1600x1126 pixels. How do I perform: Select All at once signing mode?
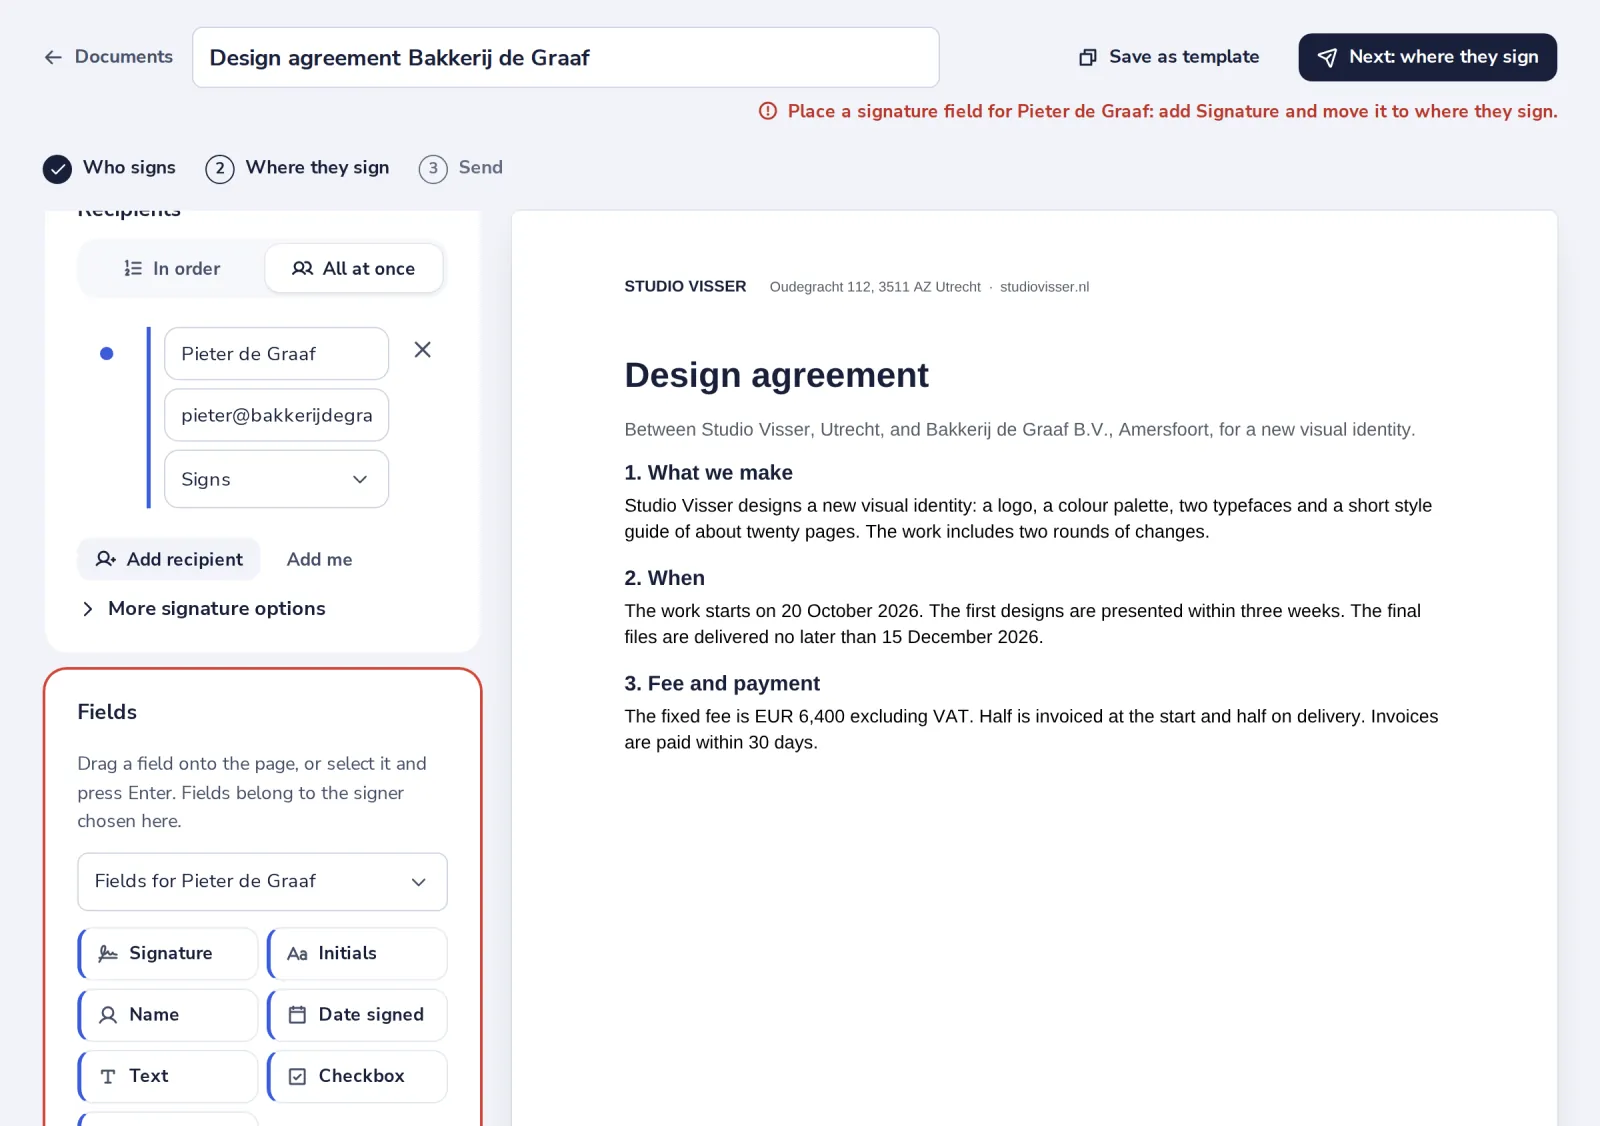pos(354,268)
